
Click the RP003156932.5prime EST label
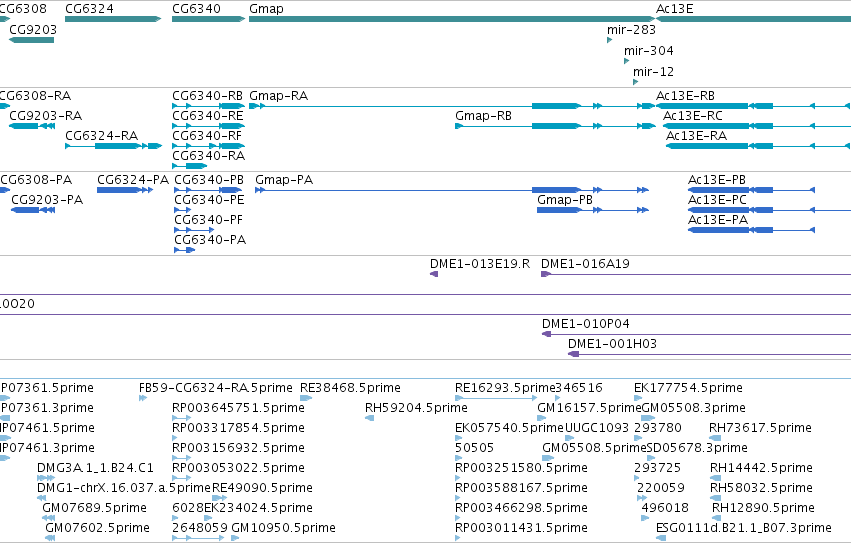(x=238, y=448)
